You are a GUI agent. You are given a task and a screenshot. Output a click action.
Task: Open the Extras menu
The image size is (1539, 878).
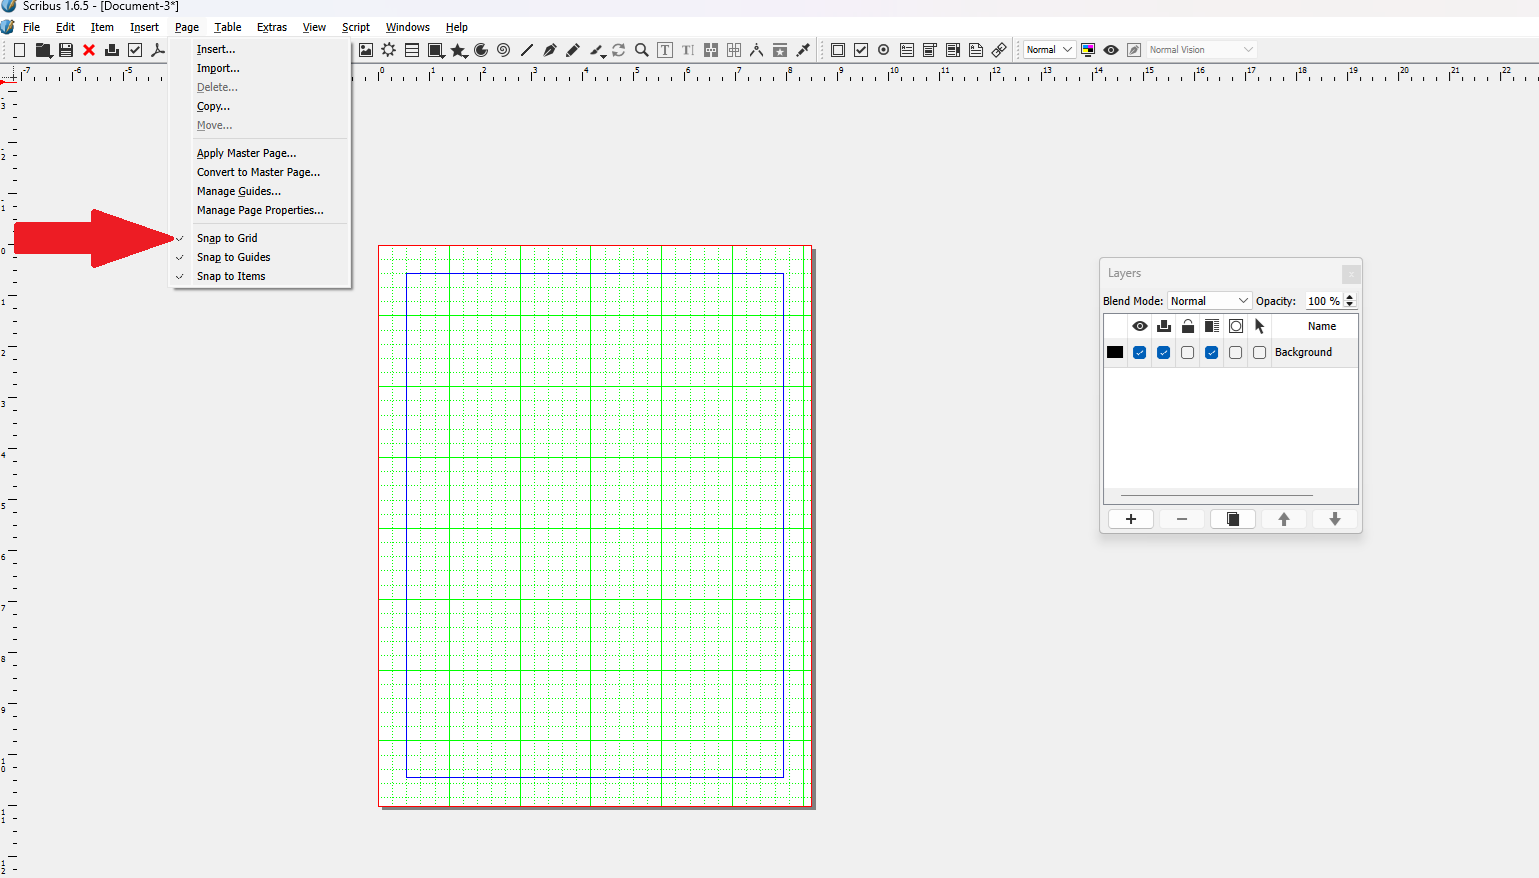pyautogui.click(x=272, y=27)
